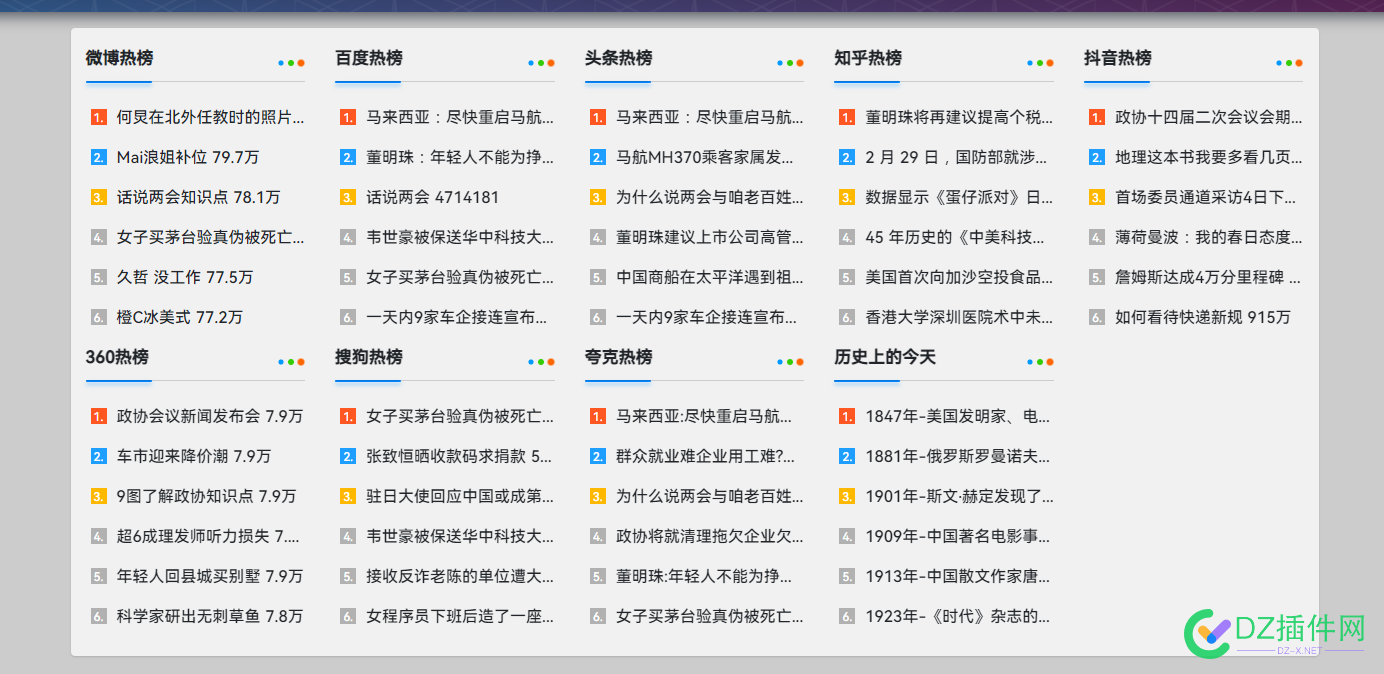Open Zhihu item 香港大学深圳医院术中未
The image size is (1384, 674).
click(x=959, y=317)
